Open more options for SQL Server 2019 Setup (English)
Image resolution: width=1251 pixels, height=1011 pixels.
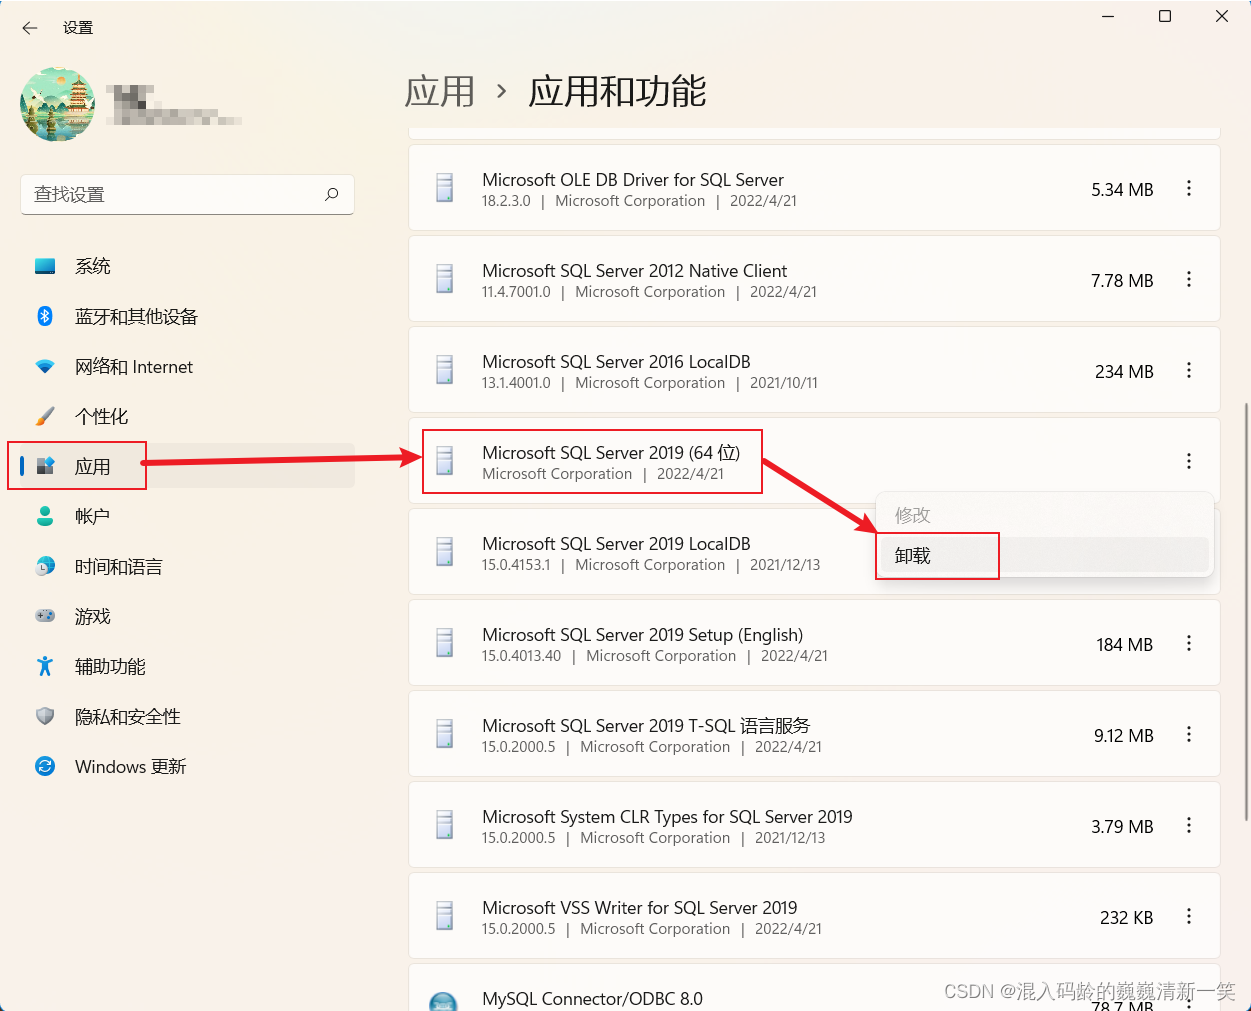coord(1189,643)
